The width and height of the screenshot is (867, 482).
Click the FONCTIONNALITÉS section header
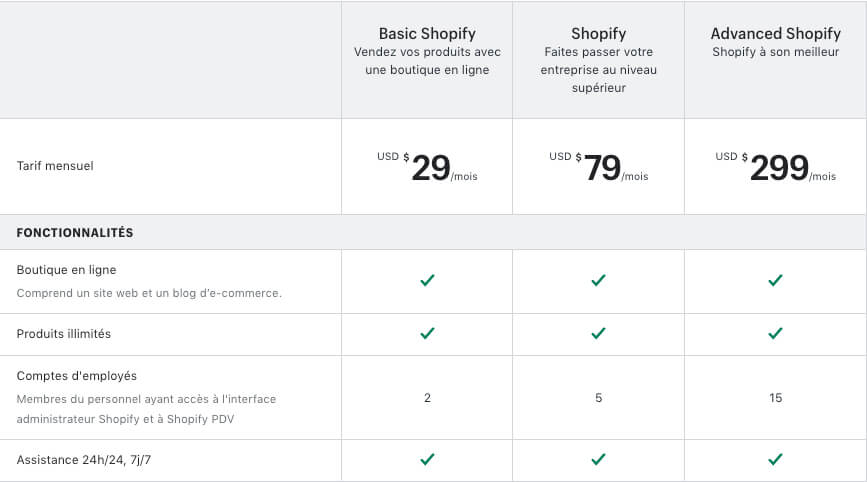pos(75,233)
